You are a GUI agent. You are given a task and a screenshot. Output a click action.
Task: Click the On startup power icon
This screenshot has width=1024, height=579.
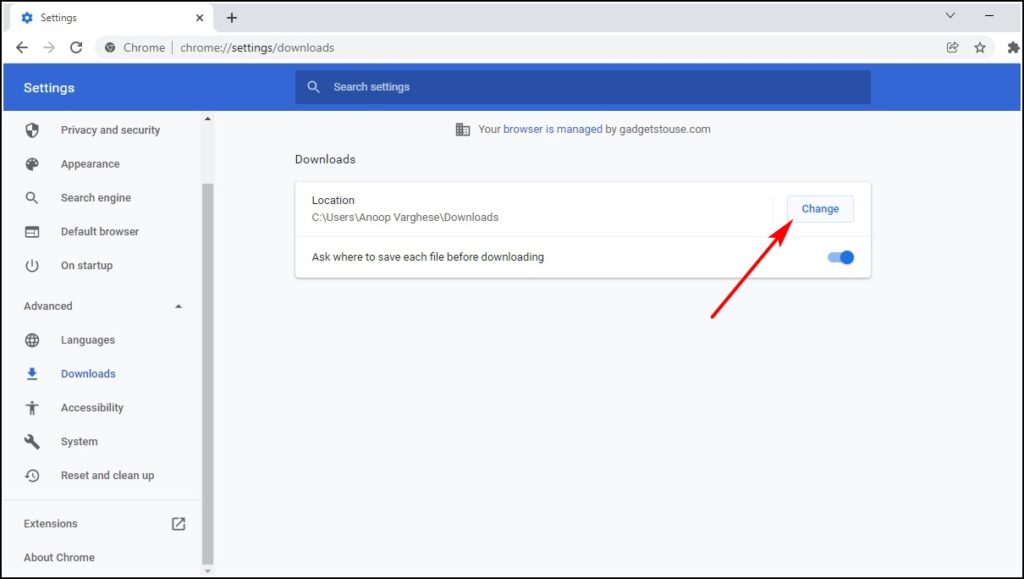coord(32,266)
